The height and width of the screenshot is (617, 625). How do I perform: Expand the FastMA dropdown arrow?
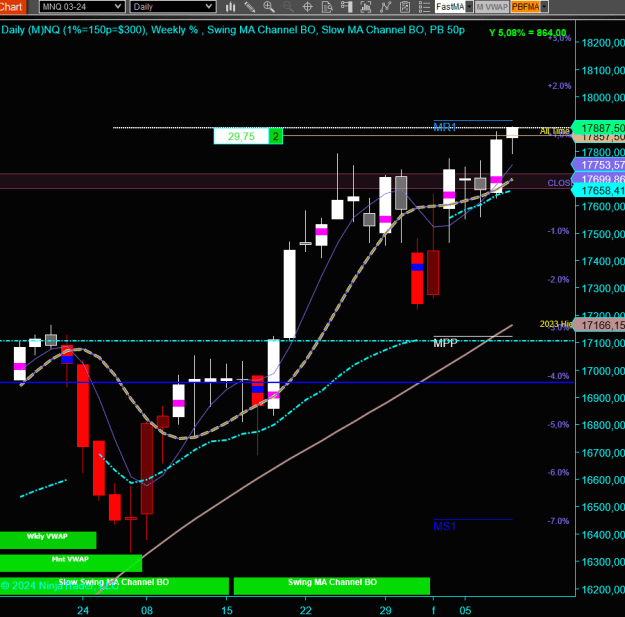(469, 7)
